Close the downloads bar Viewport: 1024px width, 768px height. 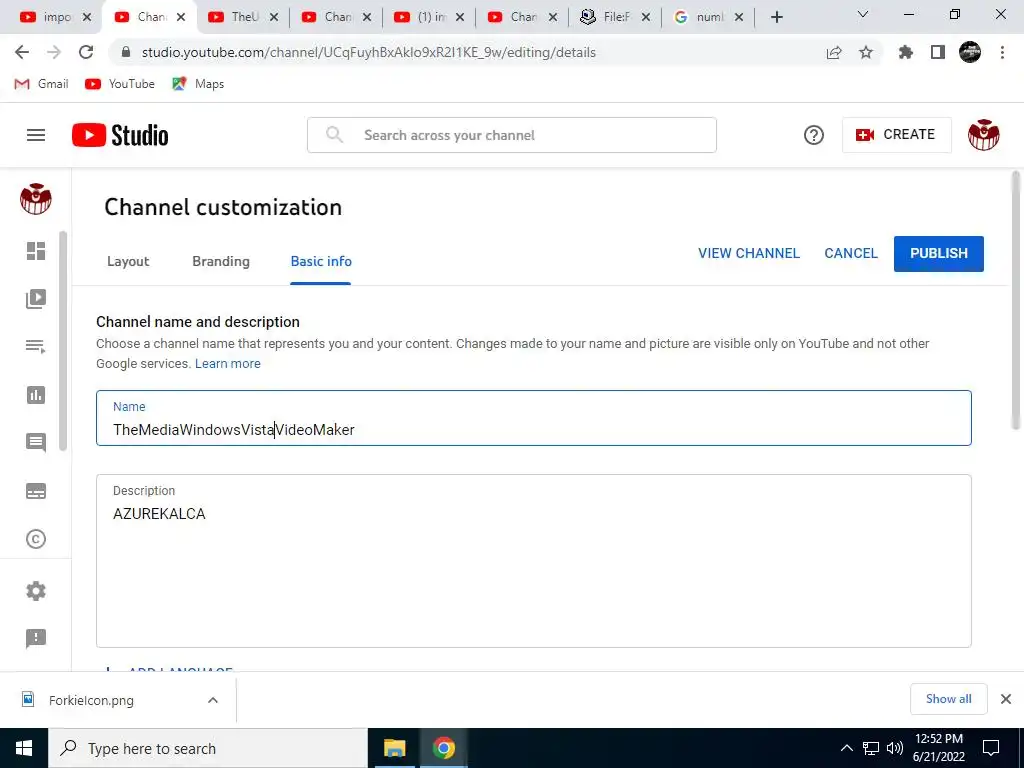tap(1006, 699)
